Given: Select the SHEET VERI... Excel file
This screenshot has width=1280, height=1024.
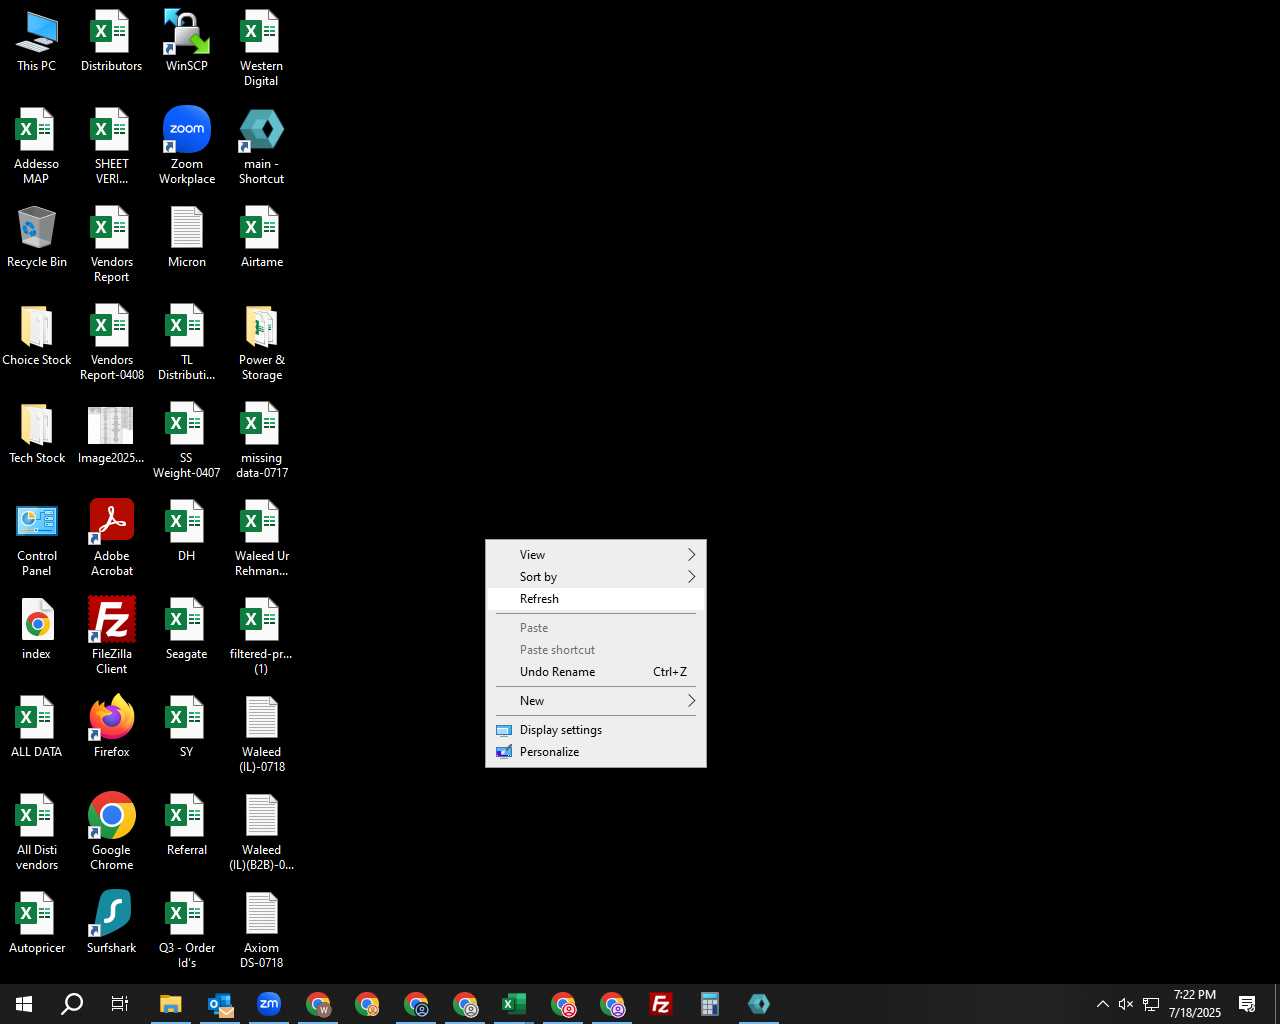Looking at the screenshot, I should click(111, 147).
